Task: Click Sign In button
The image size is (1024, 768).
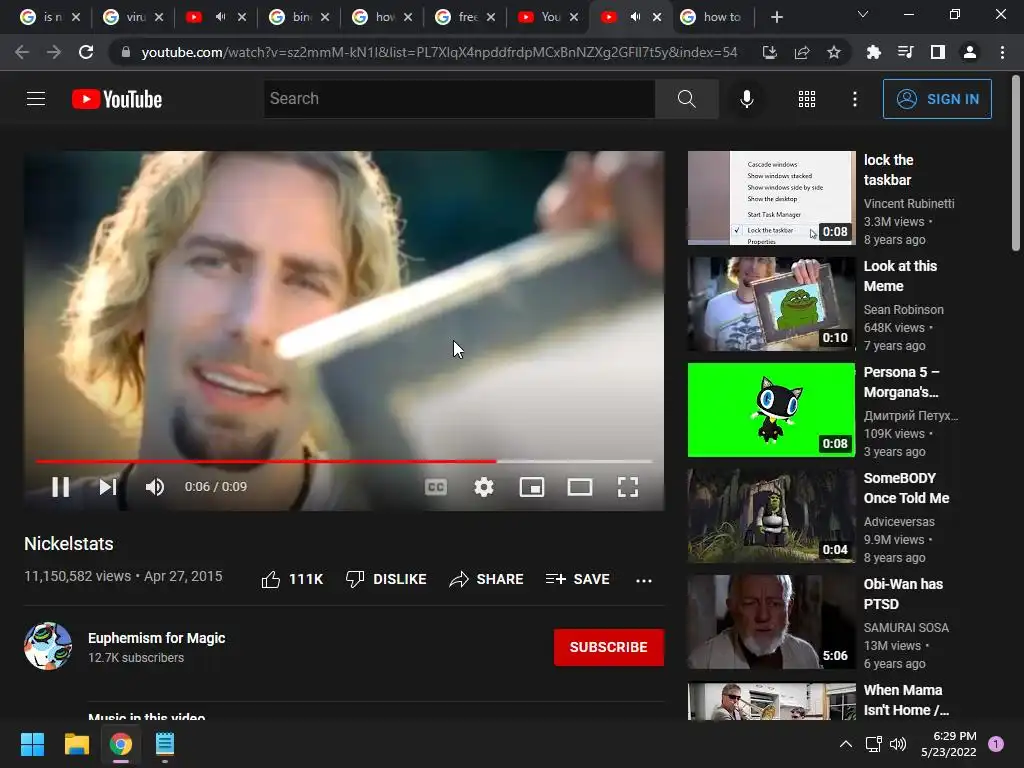Action: click(937, 99)
